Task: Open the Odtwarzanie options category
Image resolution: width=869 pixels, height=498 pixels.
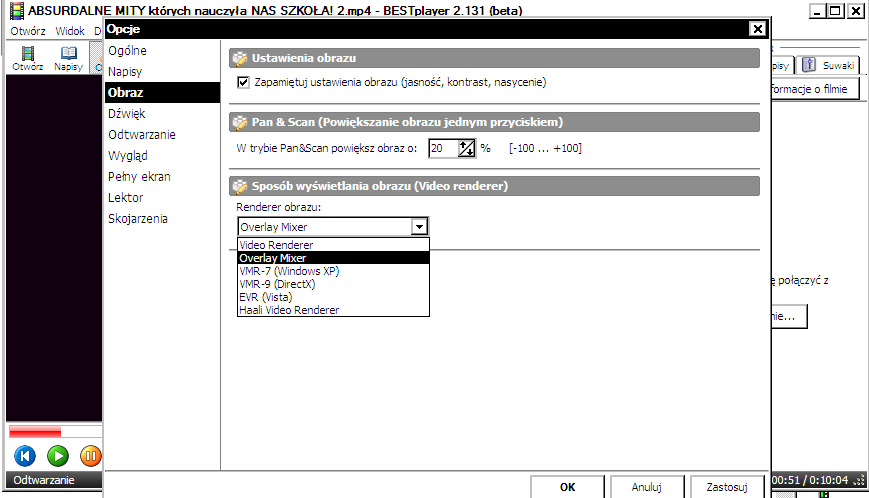Action: click(162, 135)
